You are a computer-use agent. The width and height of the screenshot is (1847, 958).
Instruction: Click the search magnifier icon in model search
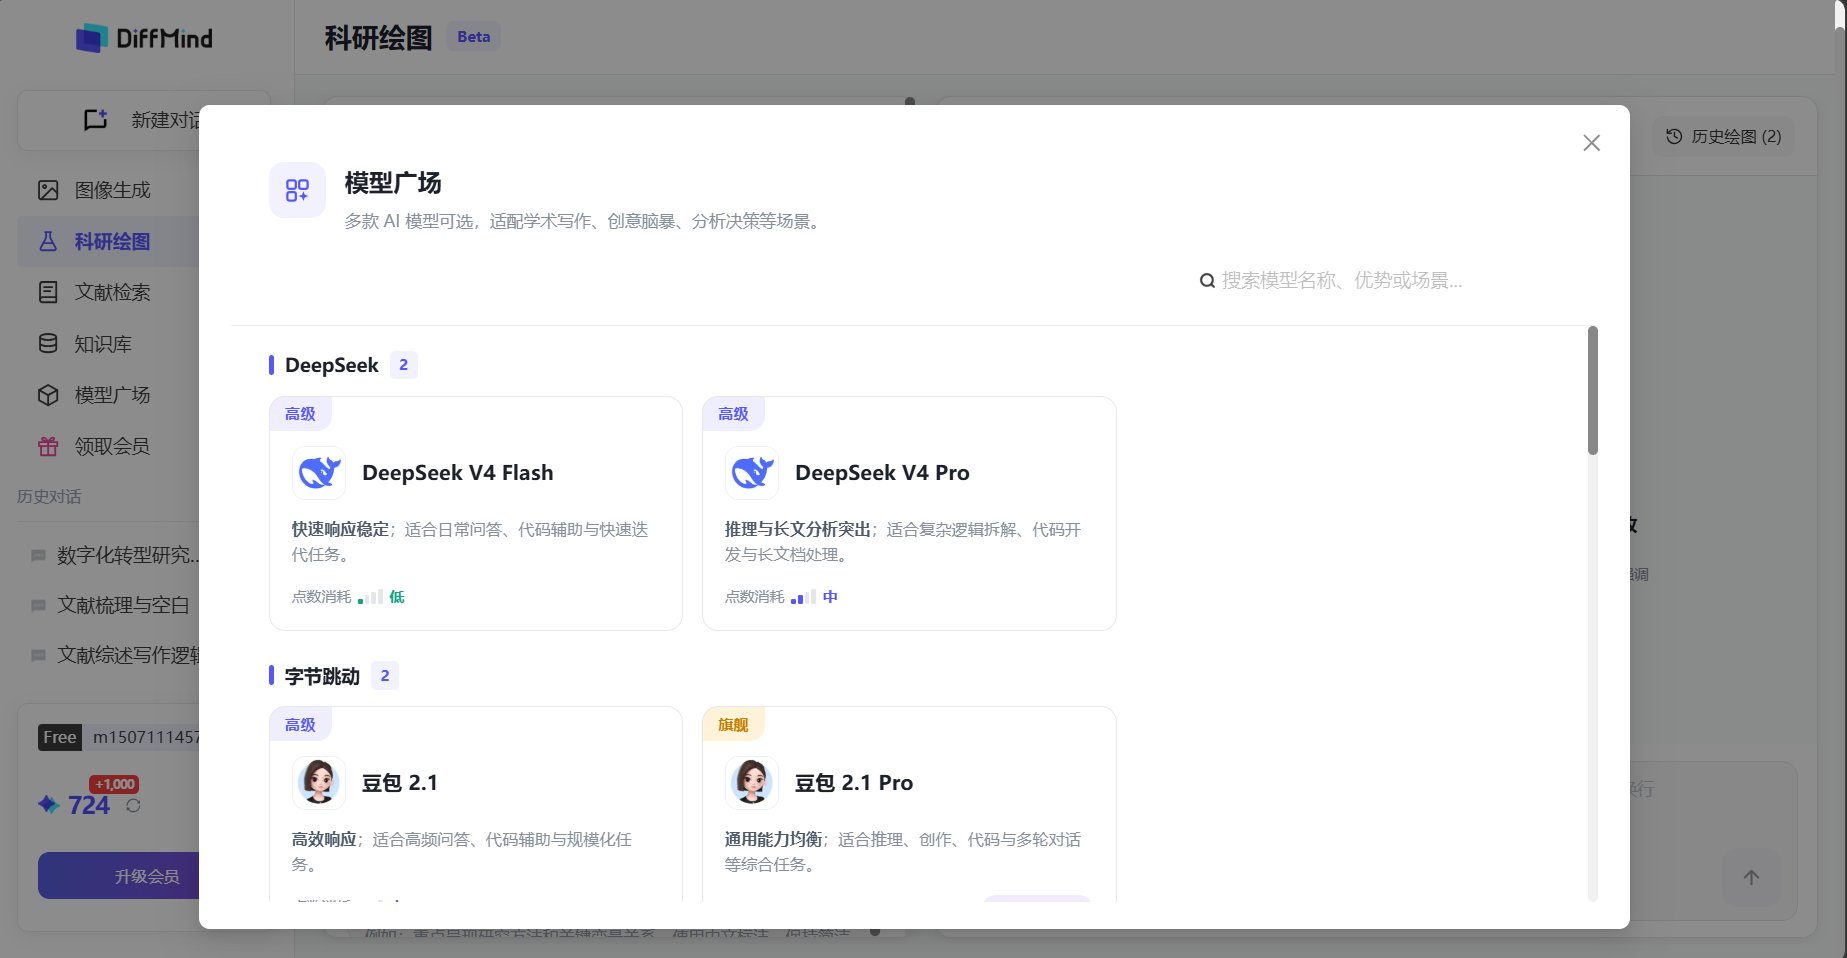click(x=1207, y=281)
